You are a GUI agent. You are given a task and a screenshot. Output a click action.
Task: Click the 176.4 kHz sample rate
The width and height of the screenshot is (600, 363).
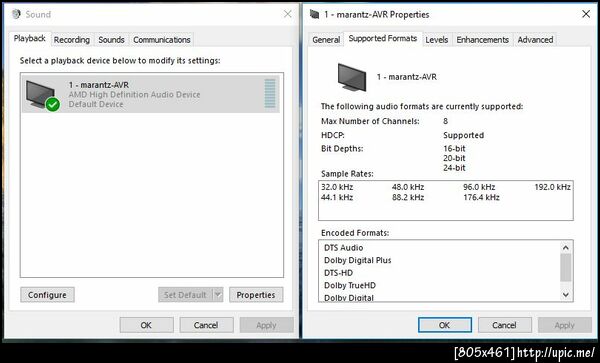[481, 197]
